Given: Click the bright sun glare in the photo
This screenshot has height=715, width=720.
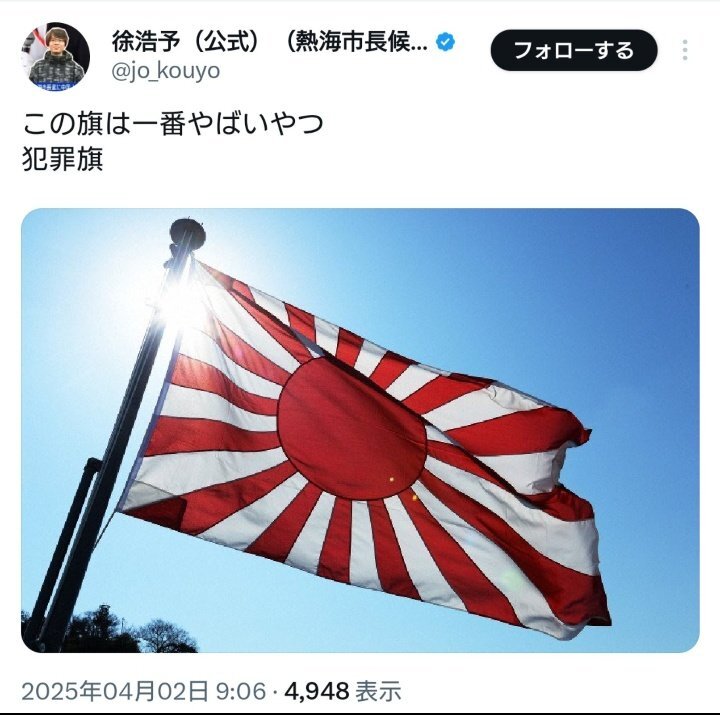Looking at the screenshot, I should point(181,301).
